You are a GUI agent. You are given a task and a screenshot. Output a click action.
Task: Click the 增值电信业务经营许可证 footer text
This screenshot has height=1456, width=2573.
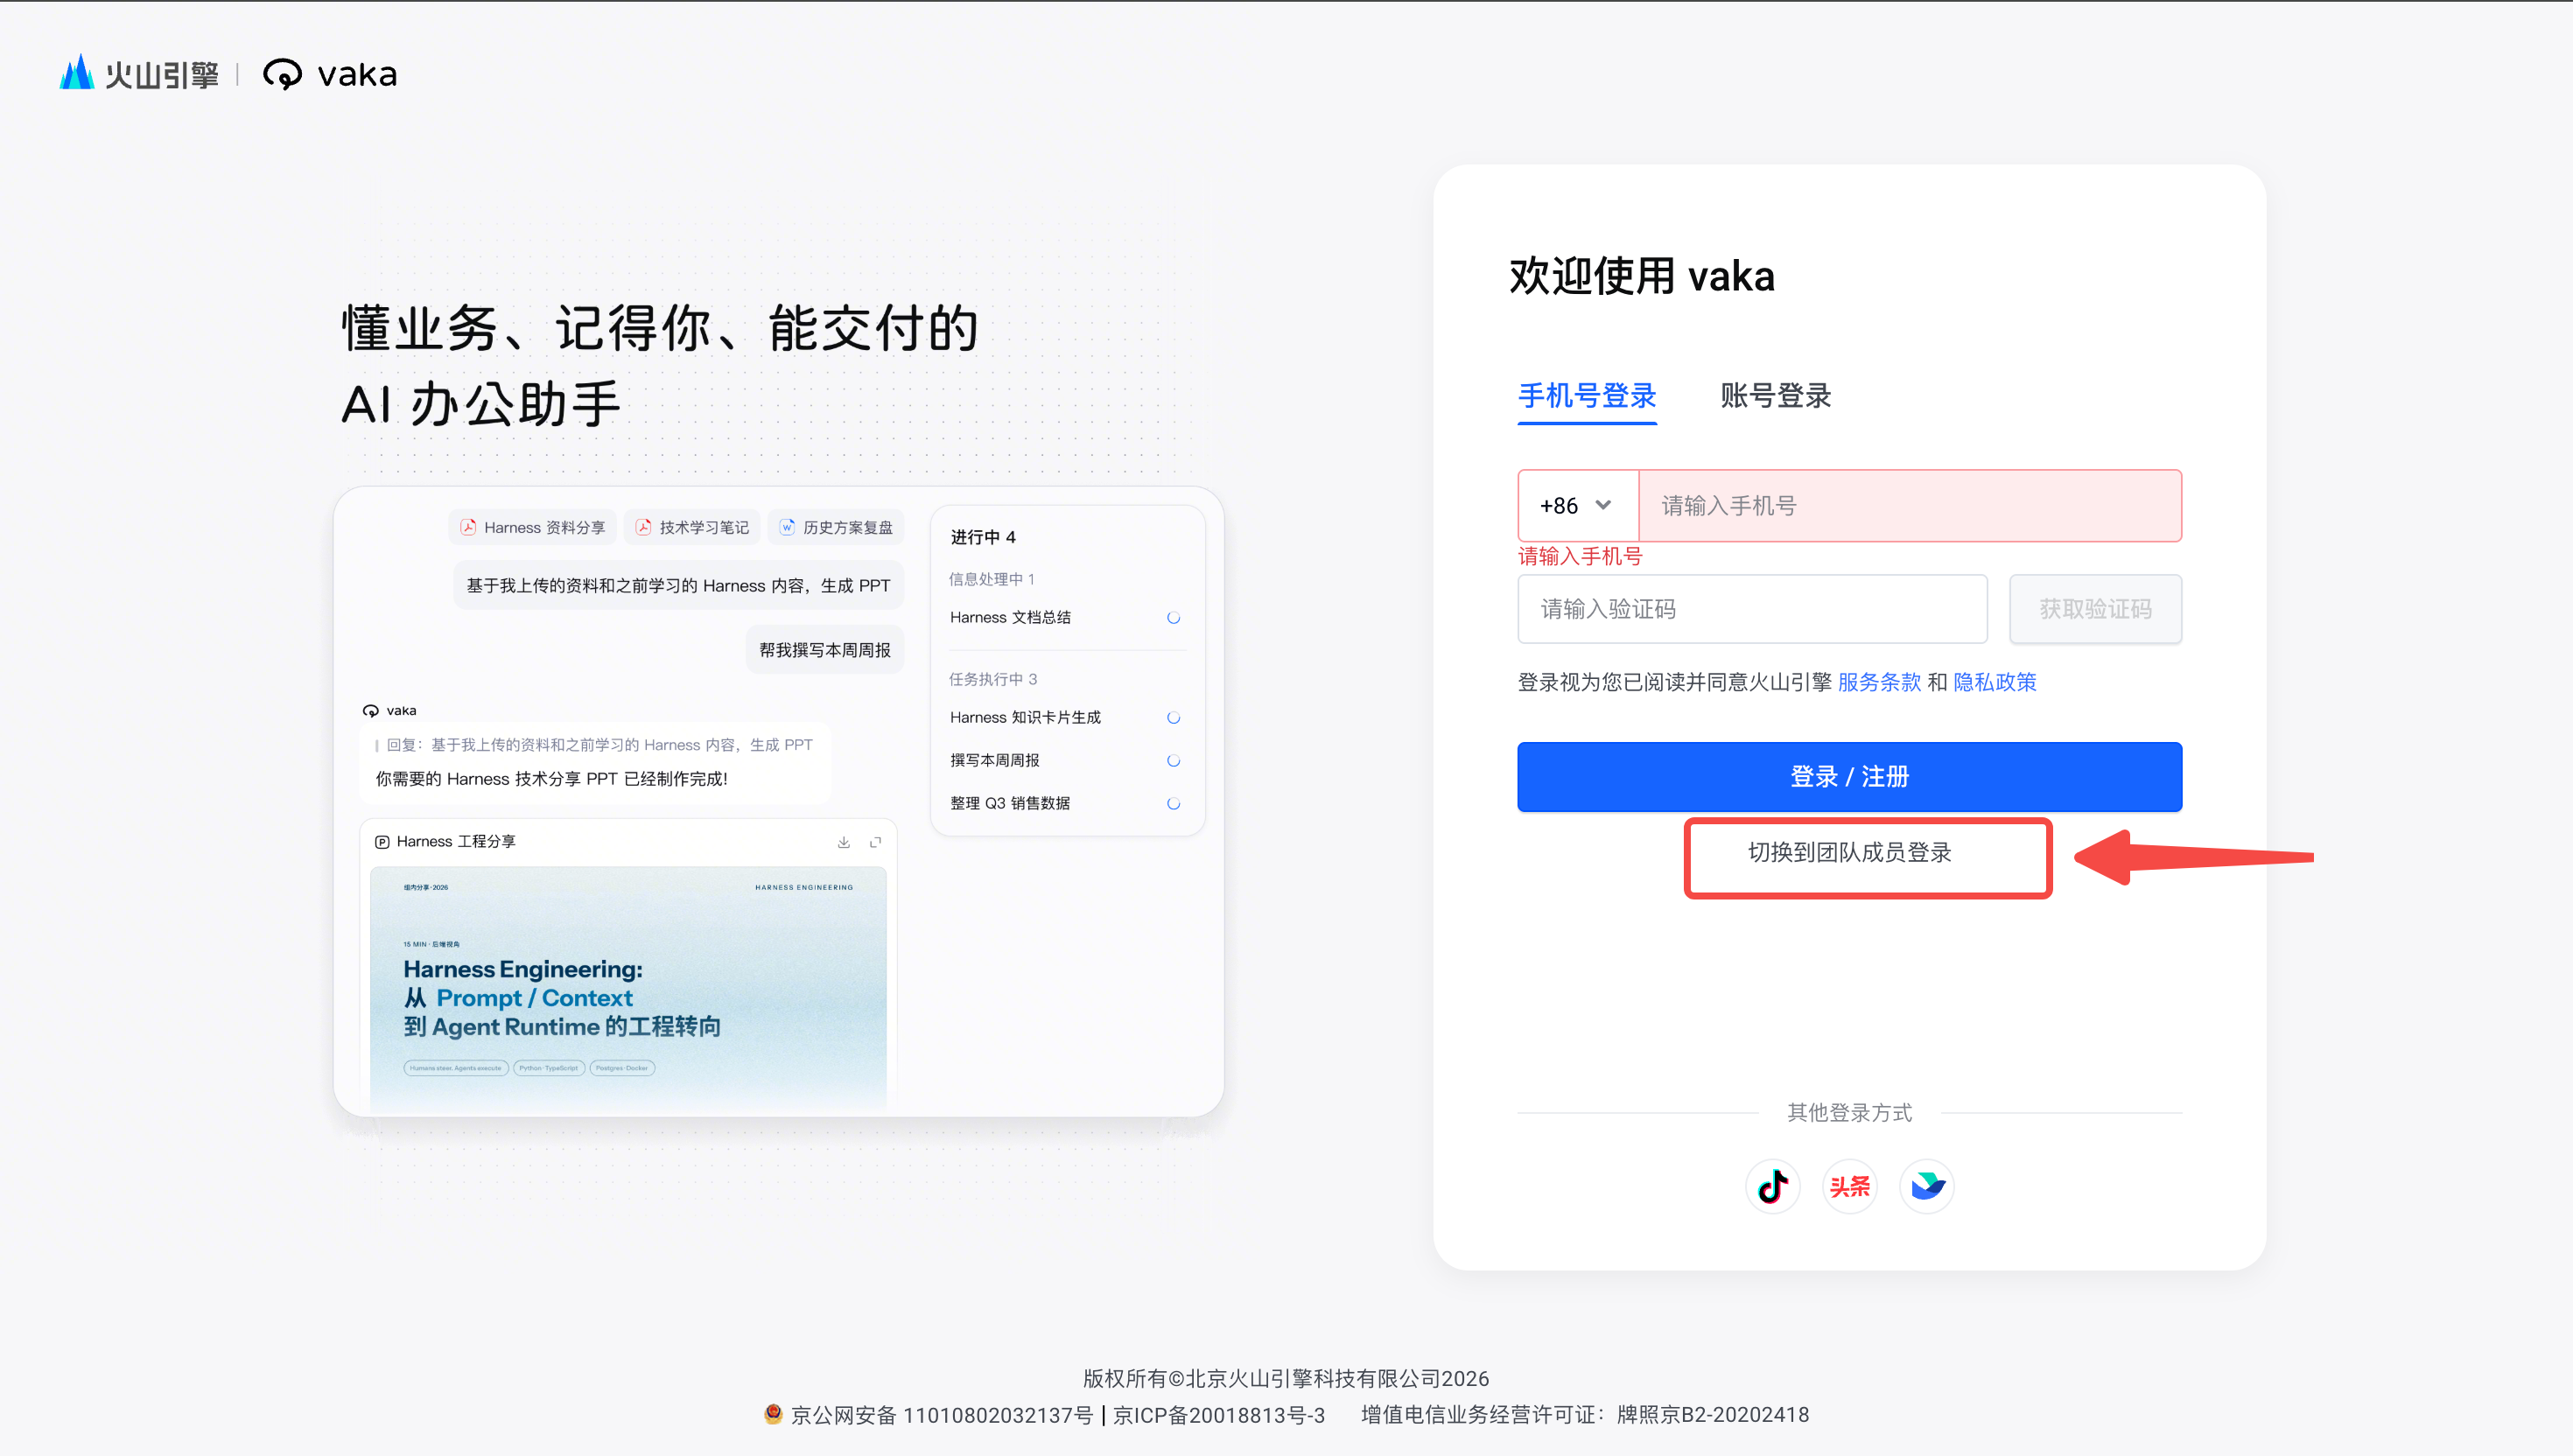click(1585, 1415)
